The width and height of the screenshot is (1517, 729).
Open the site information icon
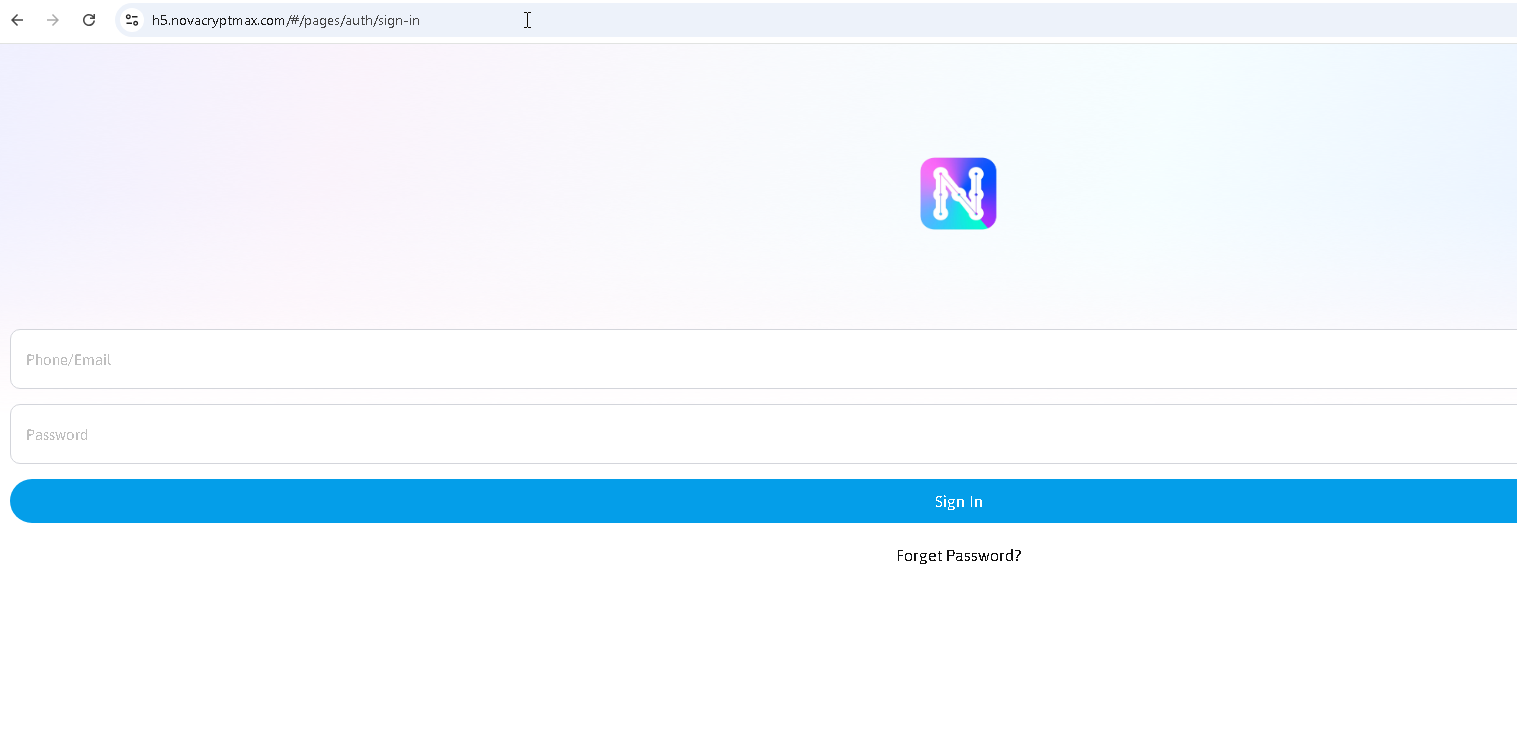[x=131, y=20]
